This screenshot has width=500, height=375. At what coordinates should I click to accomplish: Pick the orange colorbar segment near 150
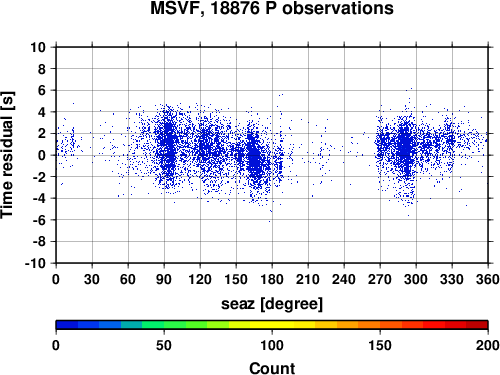[x=369, y=325]
